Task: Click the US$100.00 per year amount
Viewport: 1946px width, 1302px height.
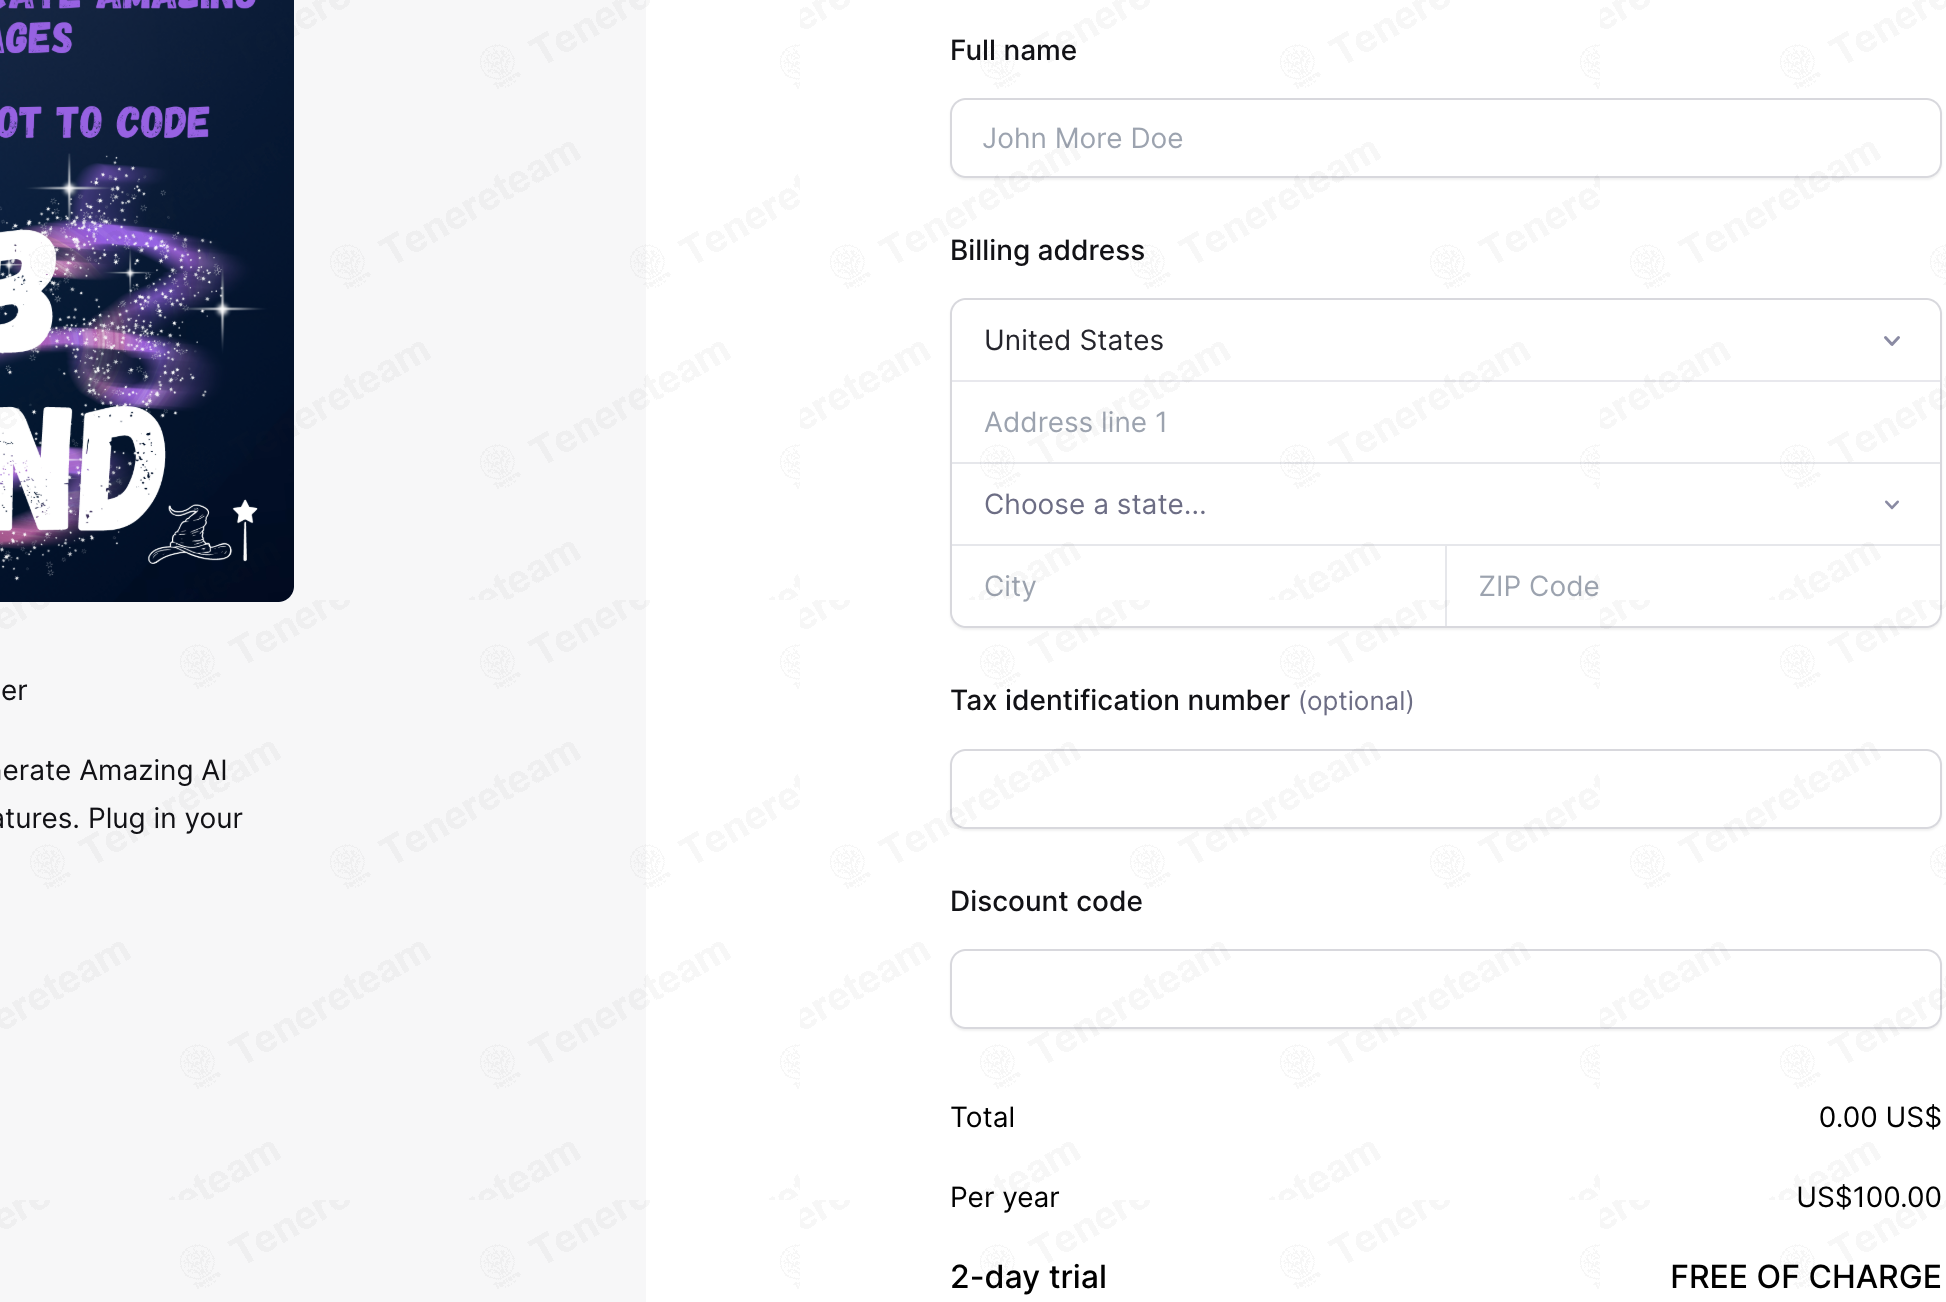Action: 1868,1197
